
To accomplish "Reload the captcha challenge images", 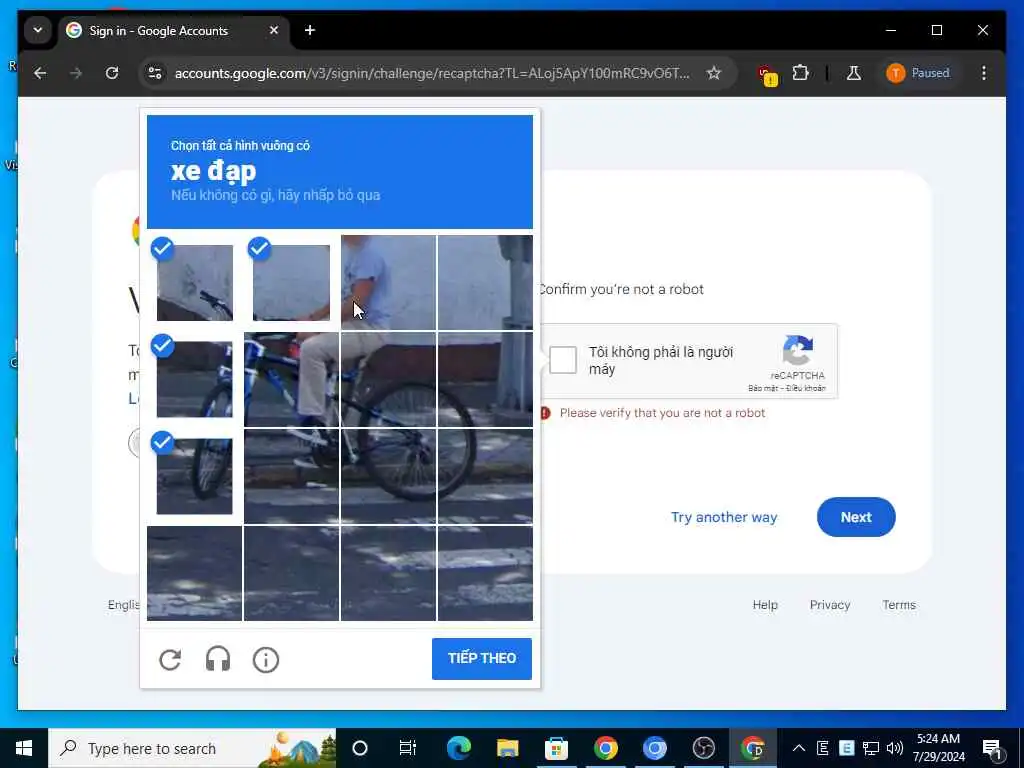I will 170,660.
